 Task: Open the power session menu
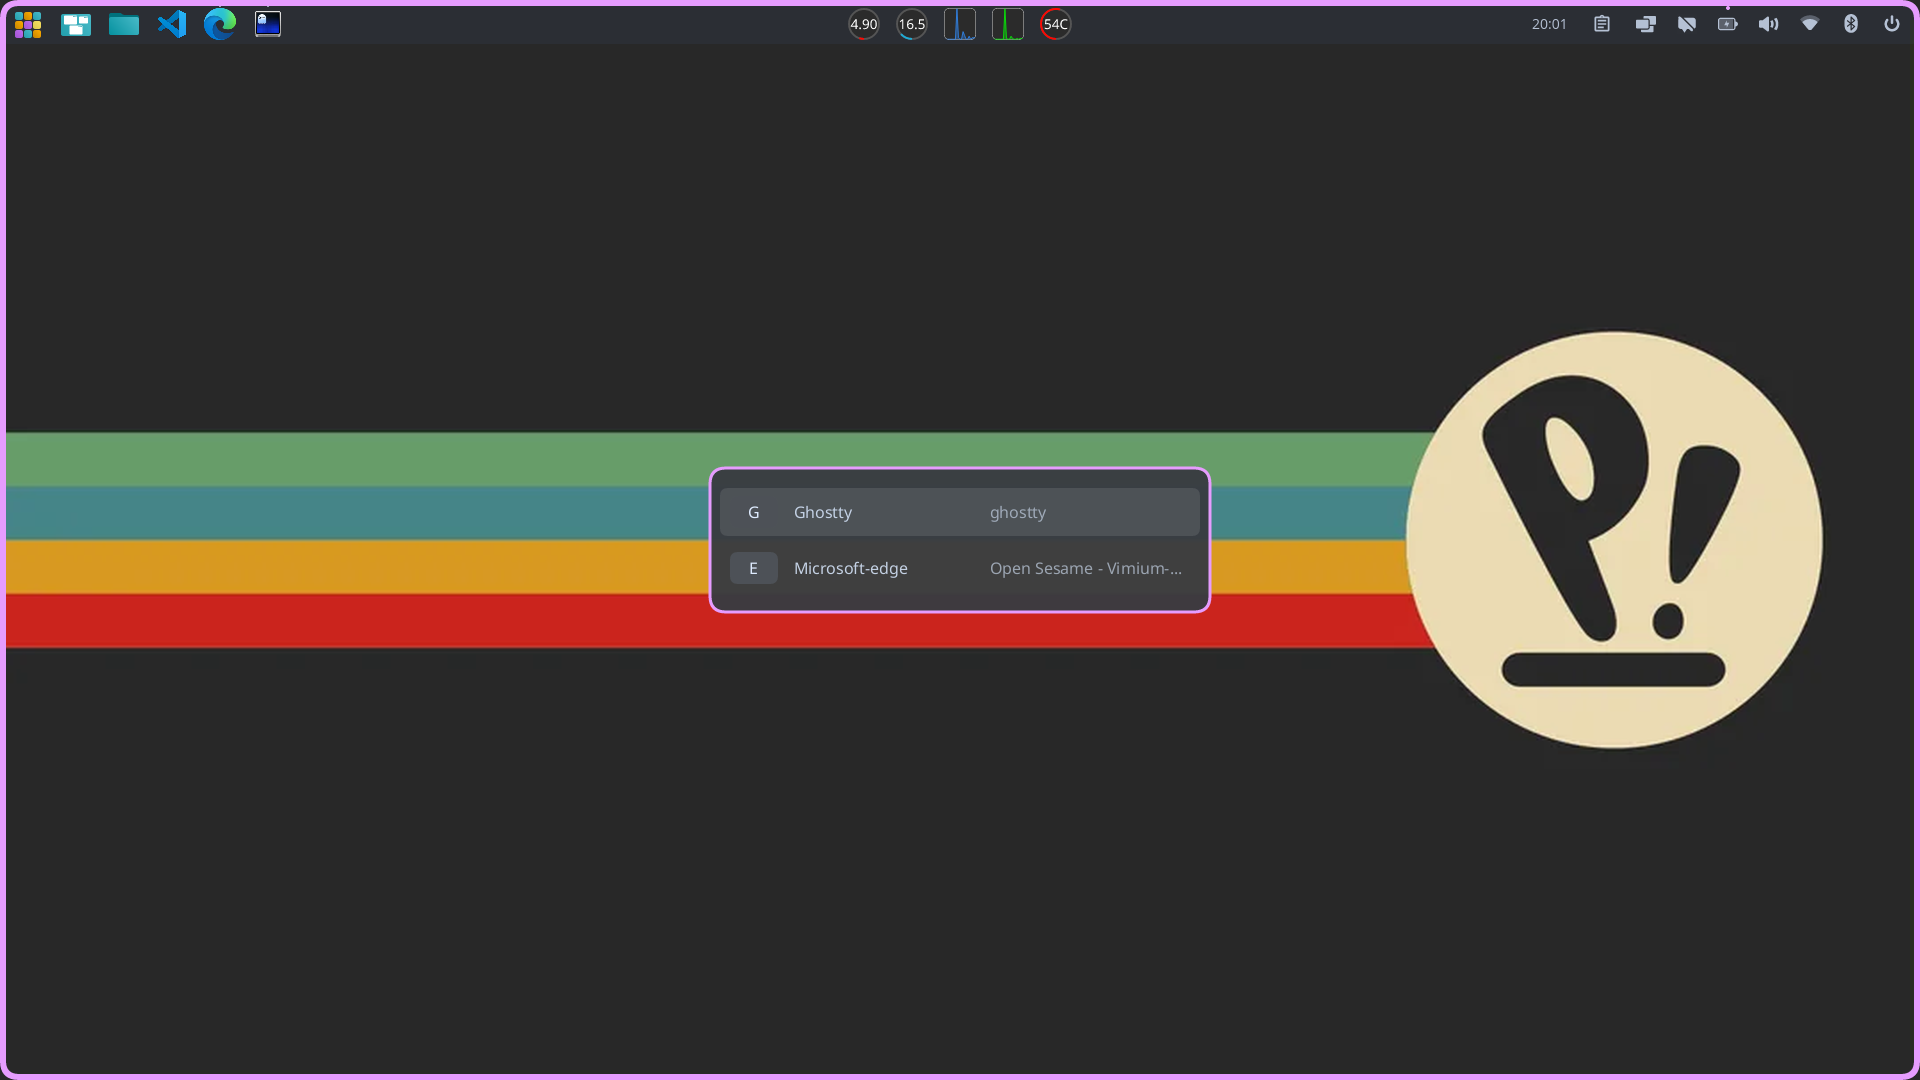pyautogui.click(x=1891, y=24)
